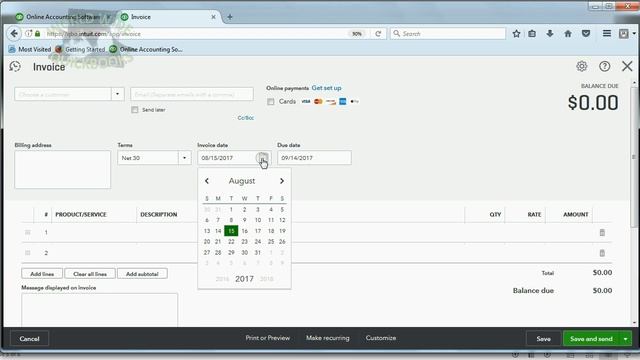Click the Message displayed on invoice box
640x360 pixels.
pyautogui.click(x=100, y=310)
